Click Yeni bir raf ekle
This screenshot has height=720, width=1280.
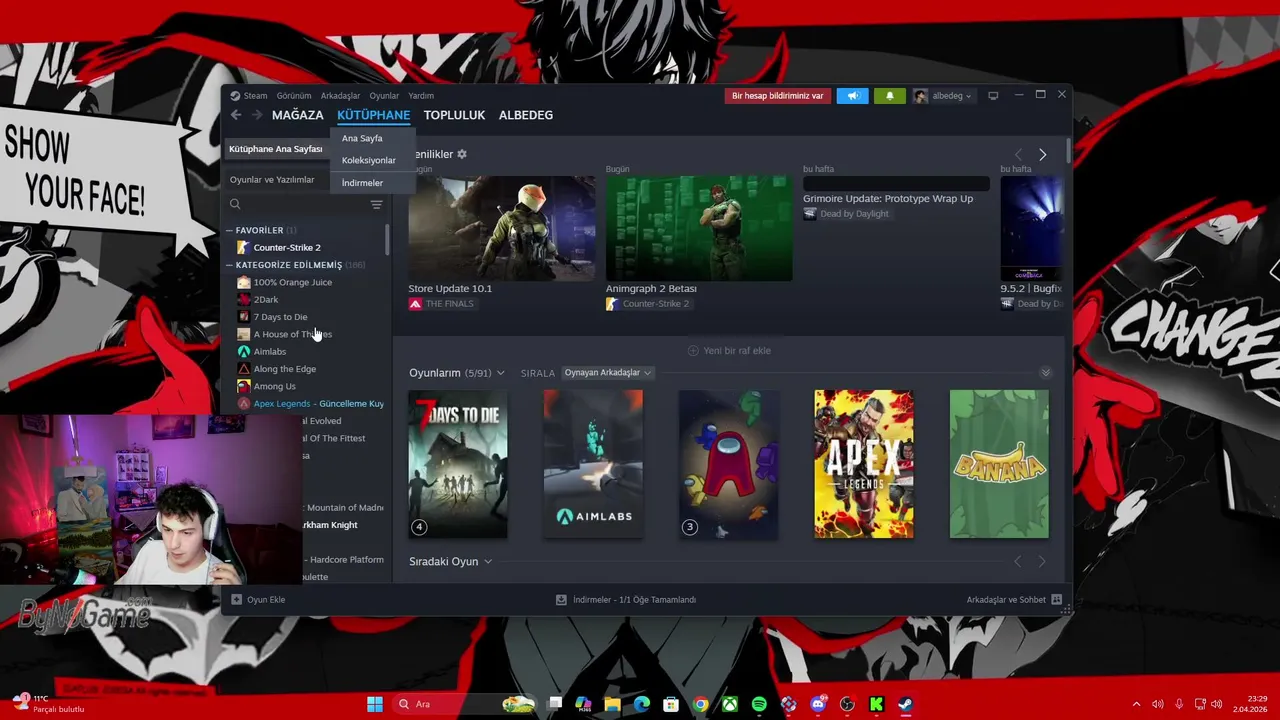(x=729, y=351)
